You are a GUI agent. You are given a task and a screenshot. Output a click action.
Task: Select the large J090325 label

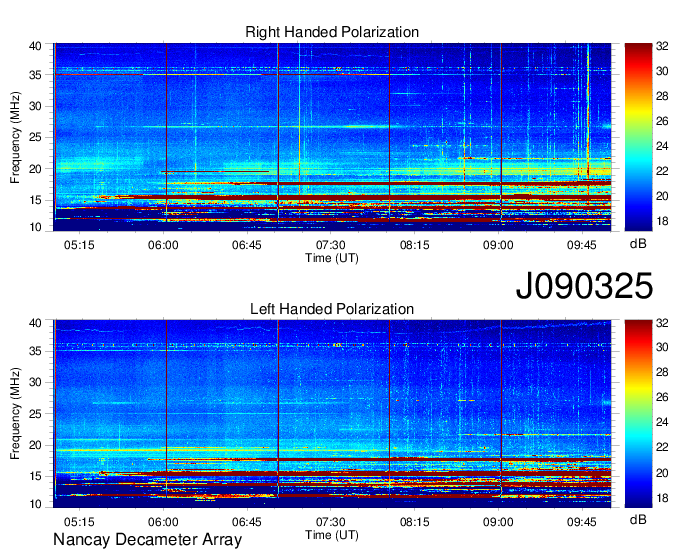pos(584,286)
